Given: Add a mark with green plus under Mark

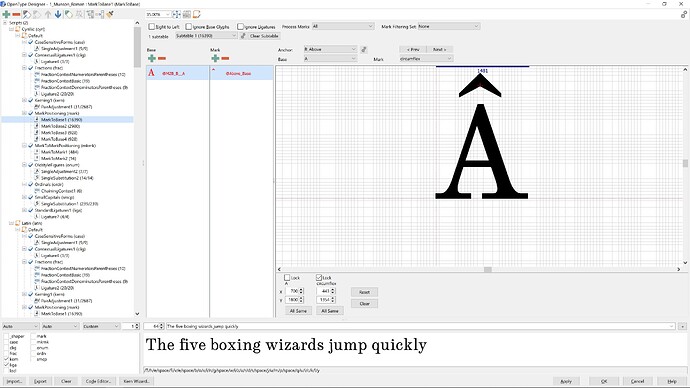Looking at the screenshot, I should coord(215,58).
